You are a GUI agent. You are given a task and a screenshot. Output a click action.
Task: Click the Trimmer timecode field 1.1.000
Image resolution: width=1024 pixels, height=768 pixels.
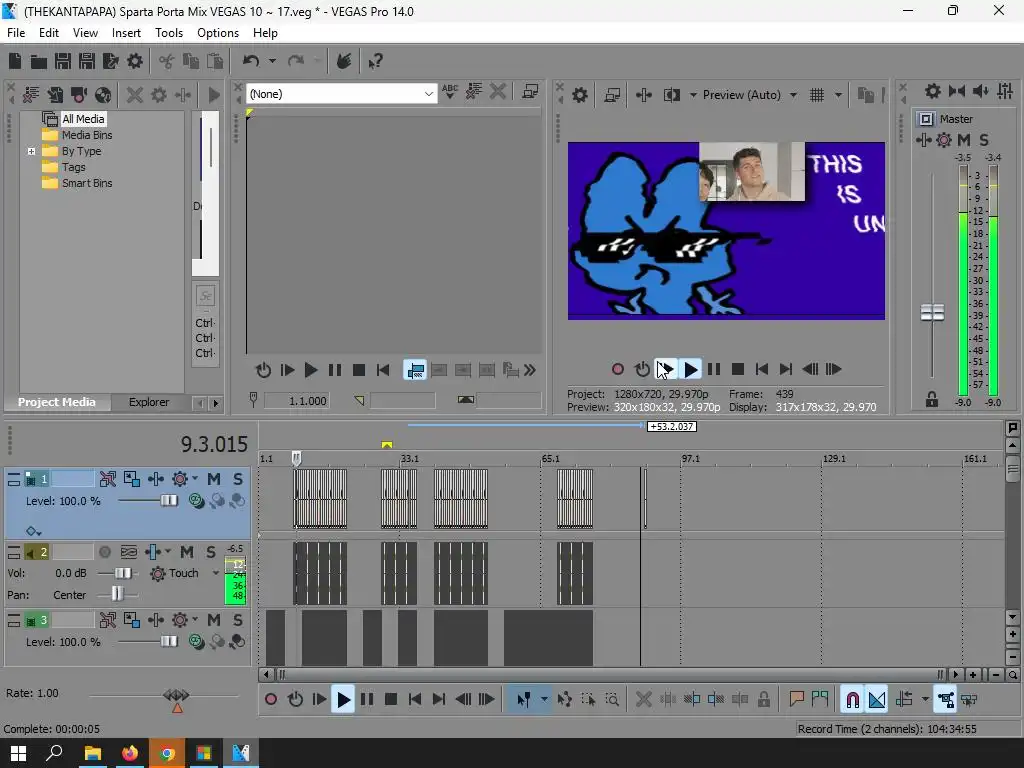[296, 401]
